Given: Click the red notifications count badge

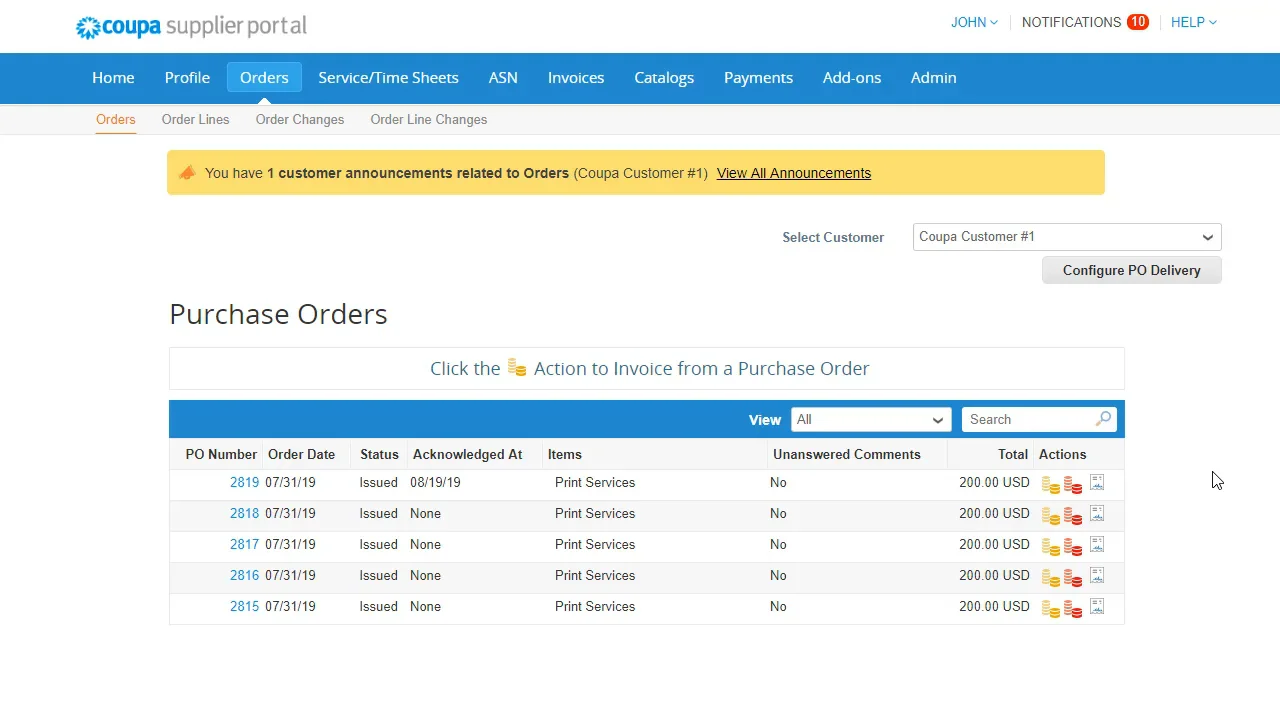Looking at the screenshot, I should tap(1137, 22).
